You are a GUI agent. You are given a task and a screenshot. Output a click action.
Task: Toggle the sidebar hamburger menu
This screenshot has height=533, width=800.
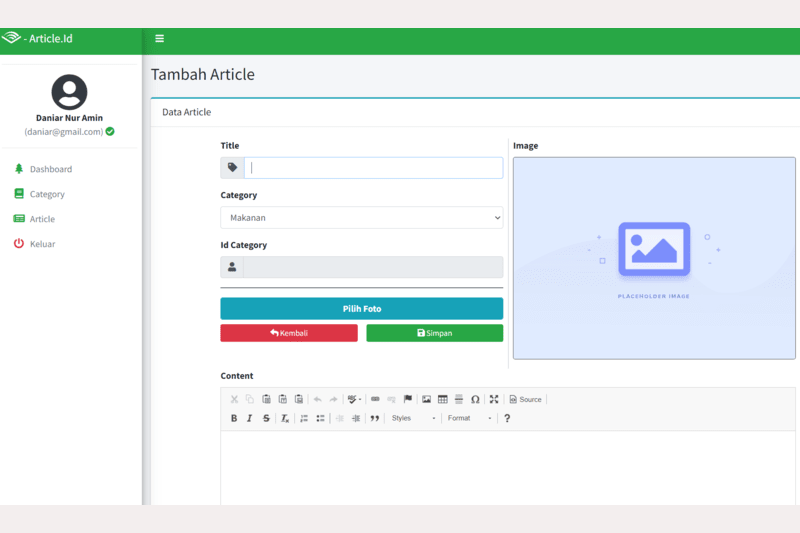tap(160, 39)
